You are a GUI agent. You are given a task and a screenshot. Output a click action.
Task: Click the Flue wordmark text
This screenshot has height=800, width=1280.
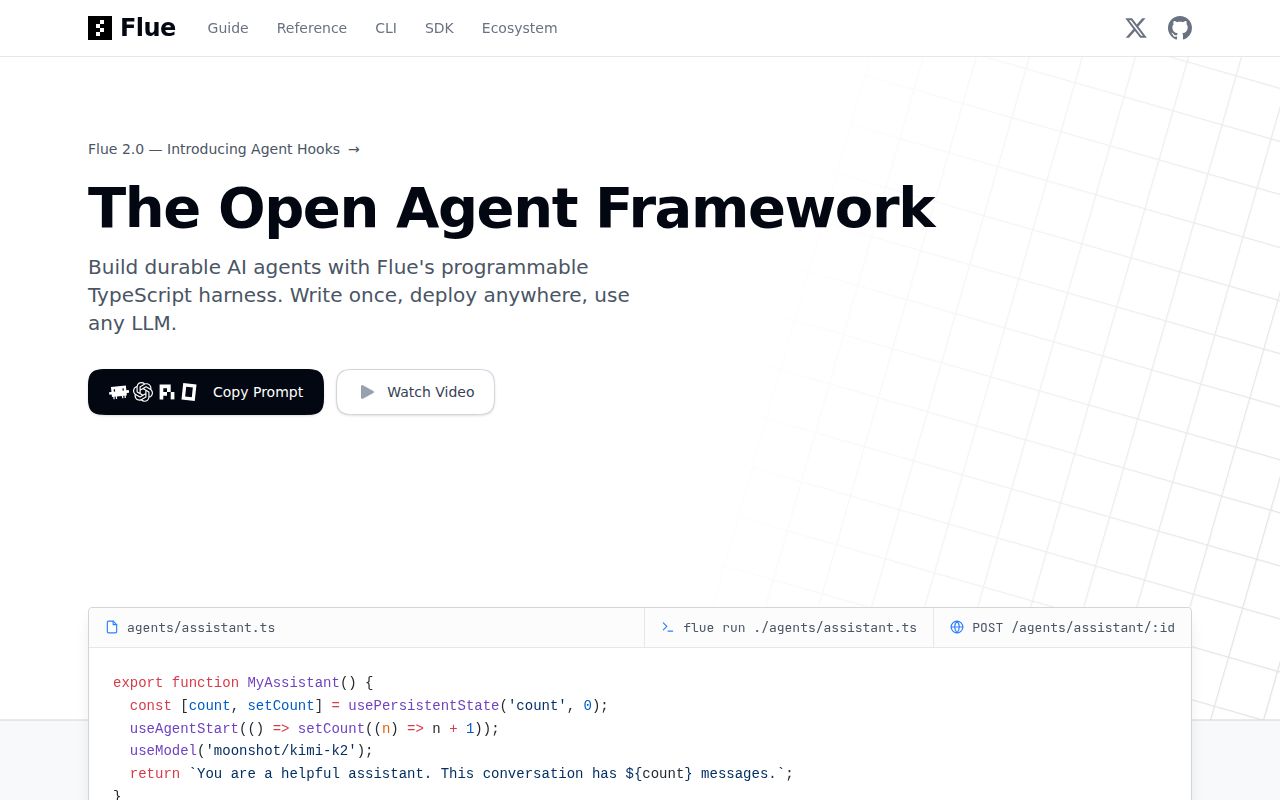(x=148, y=28)
